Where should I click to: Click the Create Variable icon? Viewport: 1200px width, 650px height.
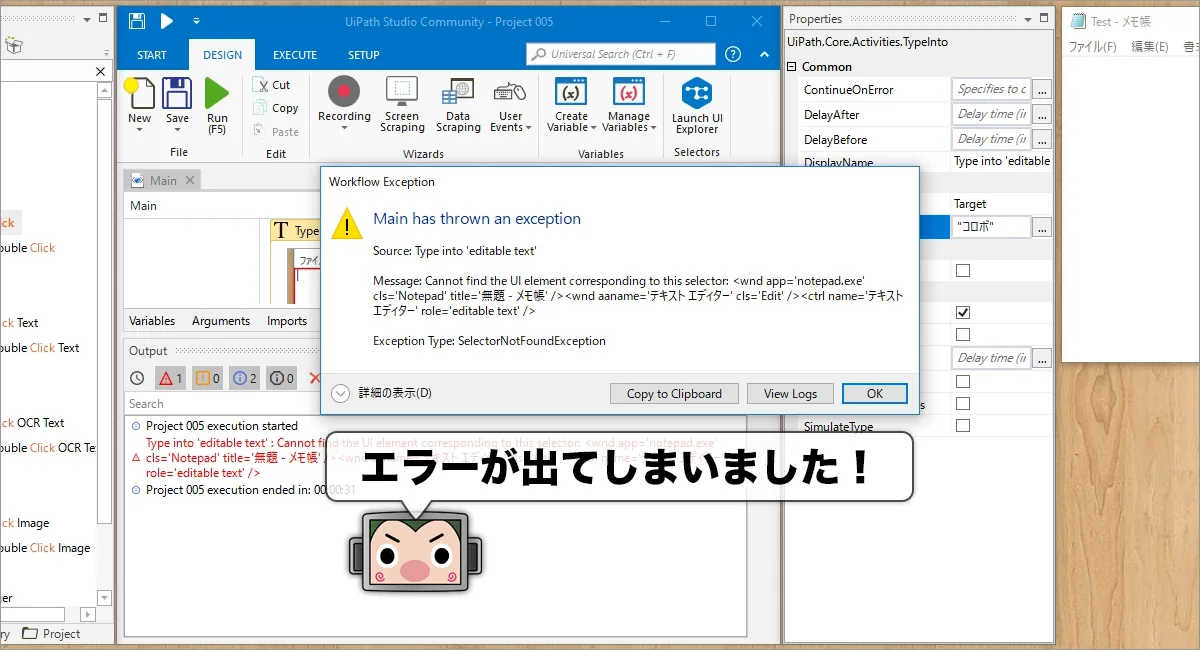coord(571,91)
